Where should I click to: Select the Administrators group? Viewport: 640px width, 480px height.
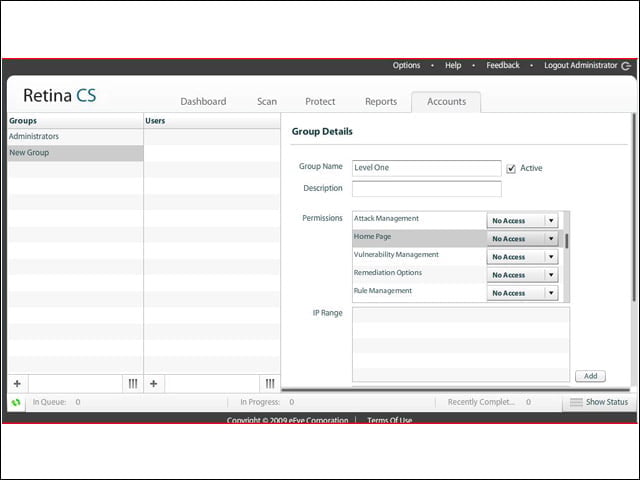click(76, 136)
